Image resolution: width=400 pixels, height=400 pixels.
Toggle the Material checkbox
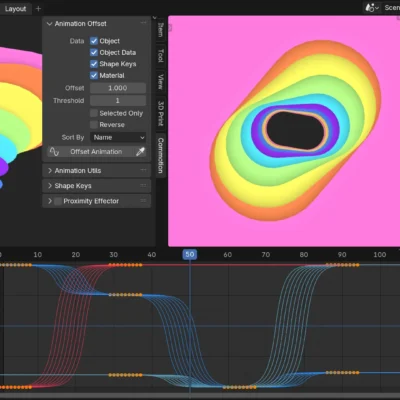(x=94, y=75)
